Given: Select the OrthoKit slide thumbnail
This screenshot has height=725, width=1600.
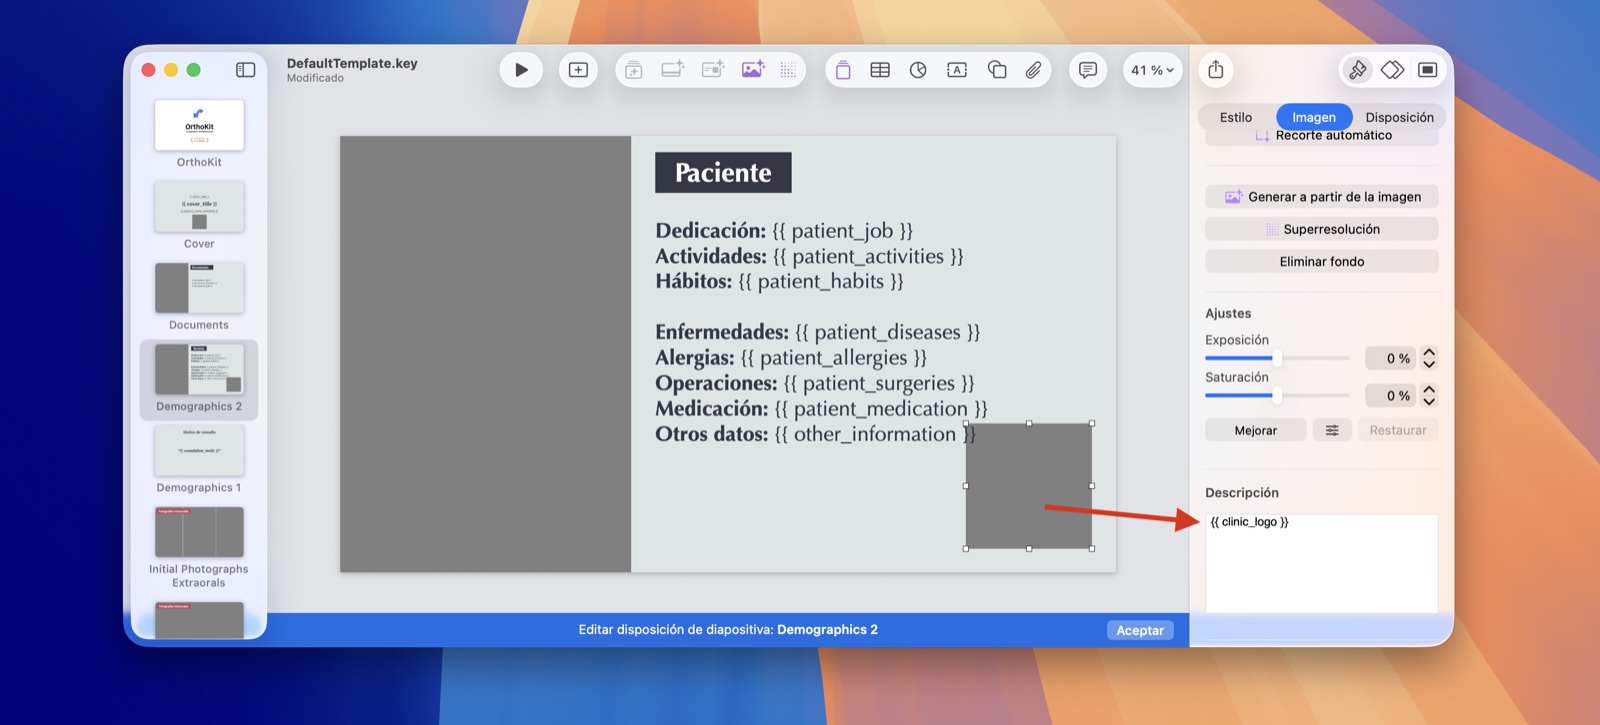Looking at the screenshot, I should click(x=199, y=125).
